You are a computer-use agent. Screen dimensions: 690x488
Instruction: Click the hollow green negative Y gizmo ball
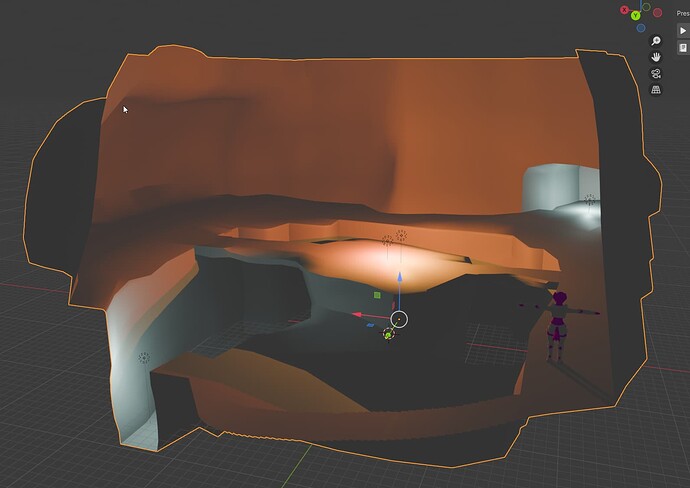(646, 6)
